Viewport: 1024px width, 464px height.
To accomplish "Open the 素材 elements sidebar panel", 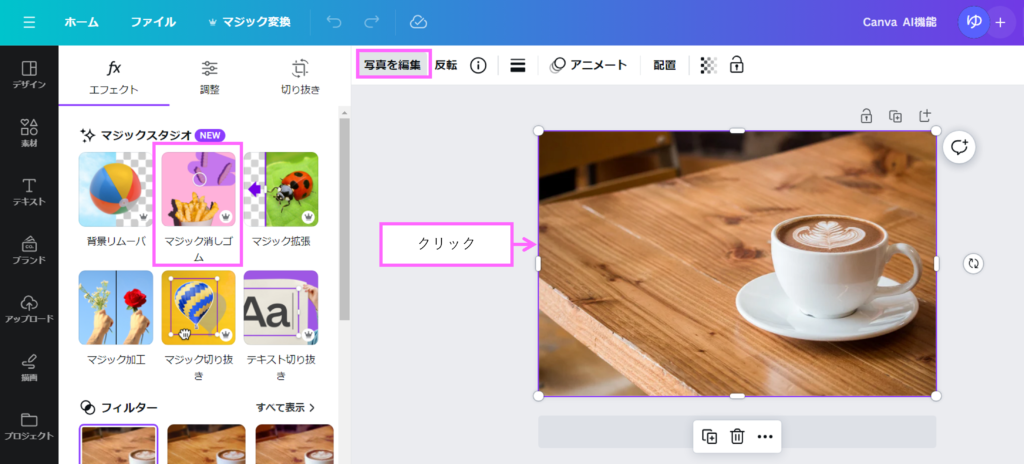I will (x=29, y=133).
